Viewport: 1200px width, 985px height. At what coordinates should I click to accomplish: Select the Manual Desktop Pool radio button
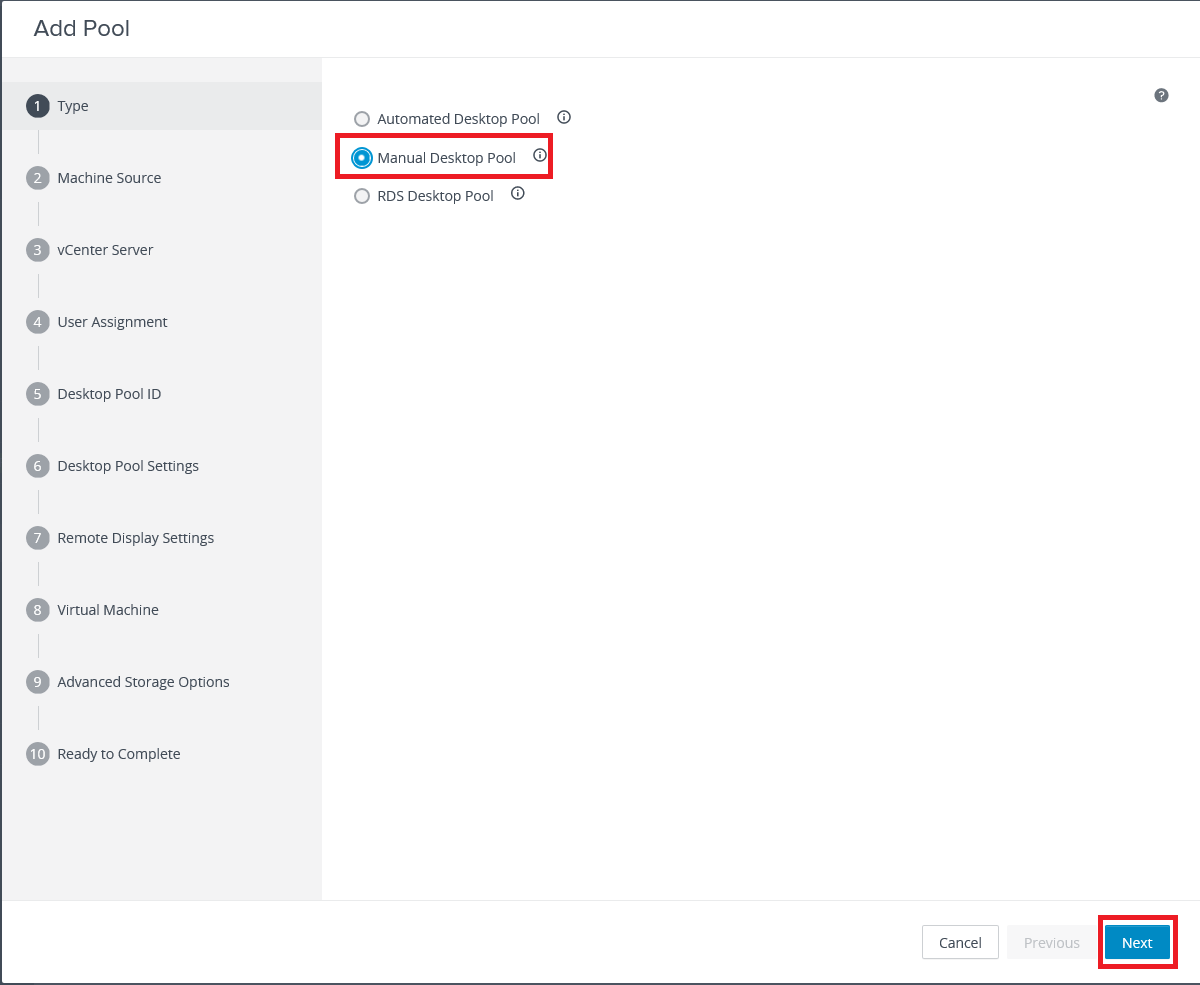point(362,158)
